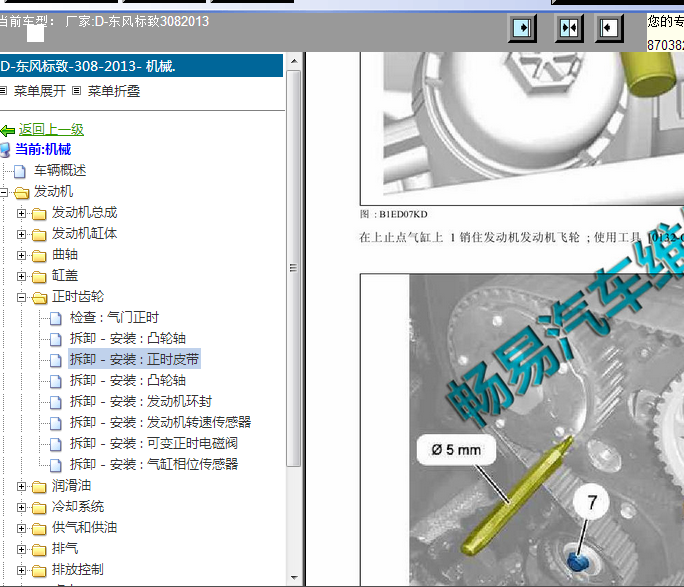684x587 pixels.
Task: Select the 当前:机械 root label
Action: (43, 149)
